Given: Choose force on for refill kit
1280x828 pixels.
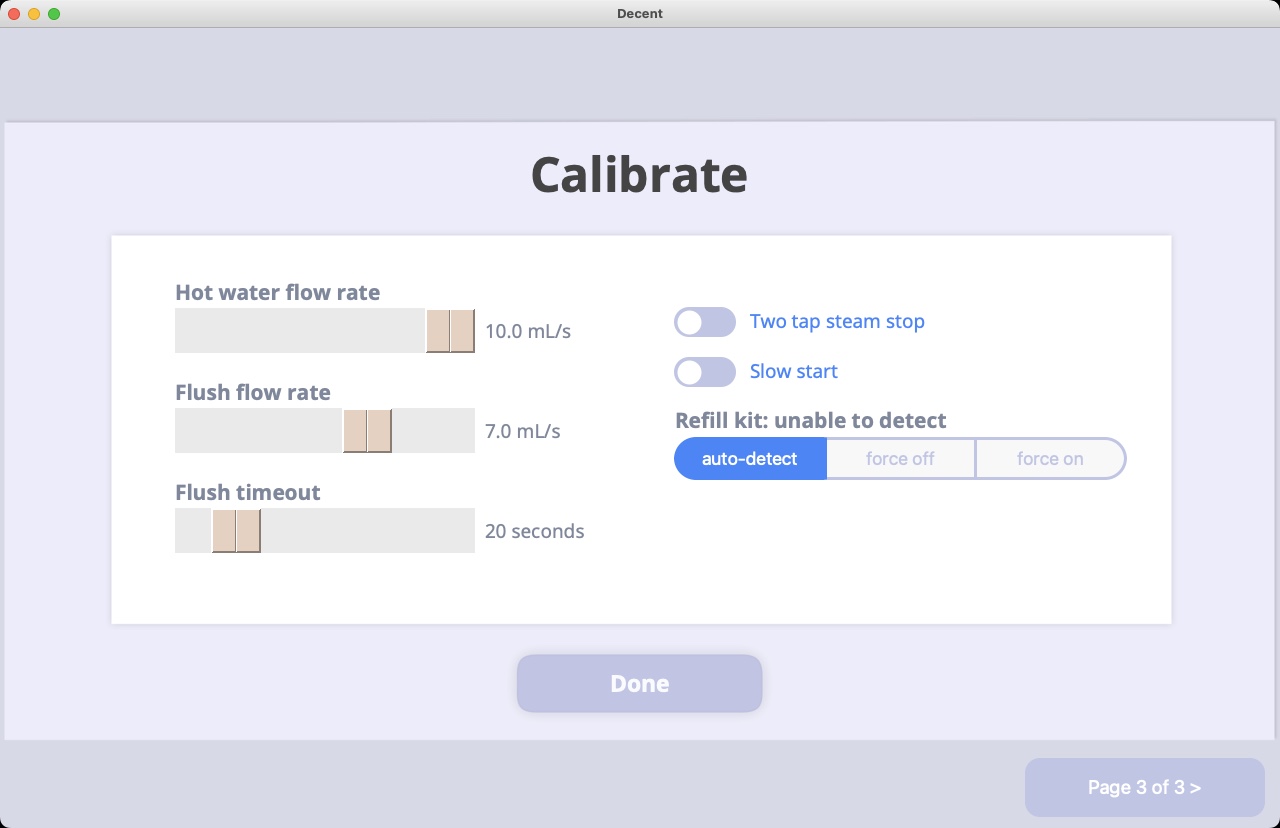Looking at the screenshot, I should 1051,459.
